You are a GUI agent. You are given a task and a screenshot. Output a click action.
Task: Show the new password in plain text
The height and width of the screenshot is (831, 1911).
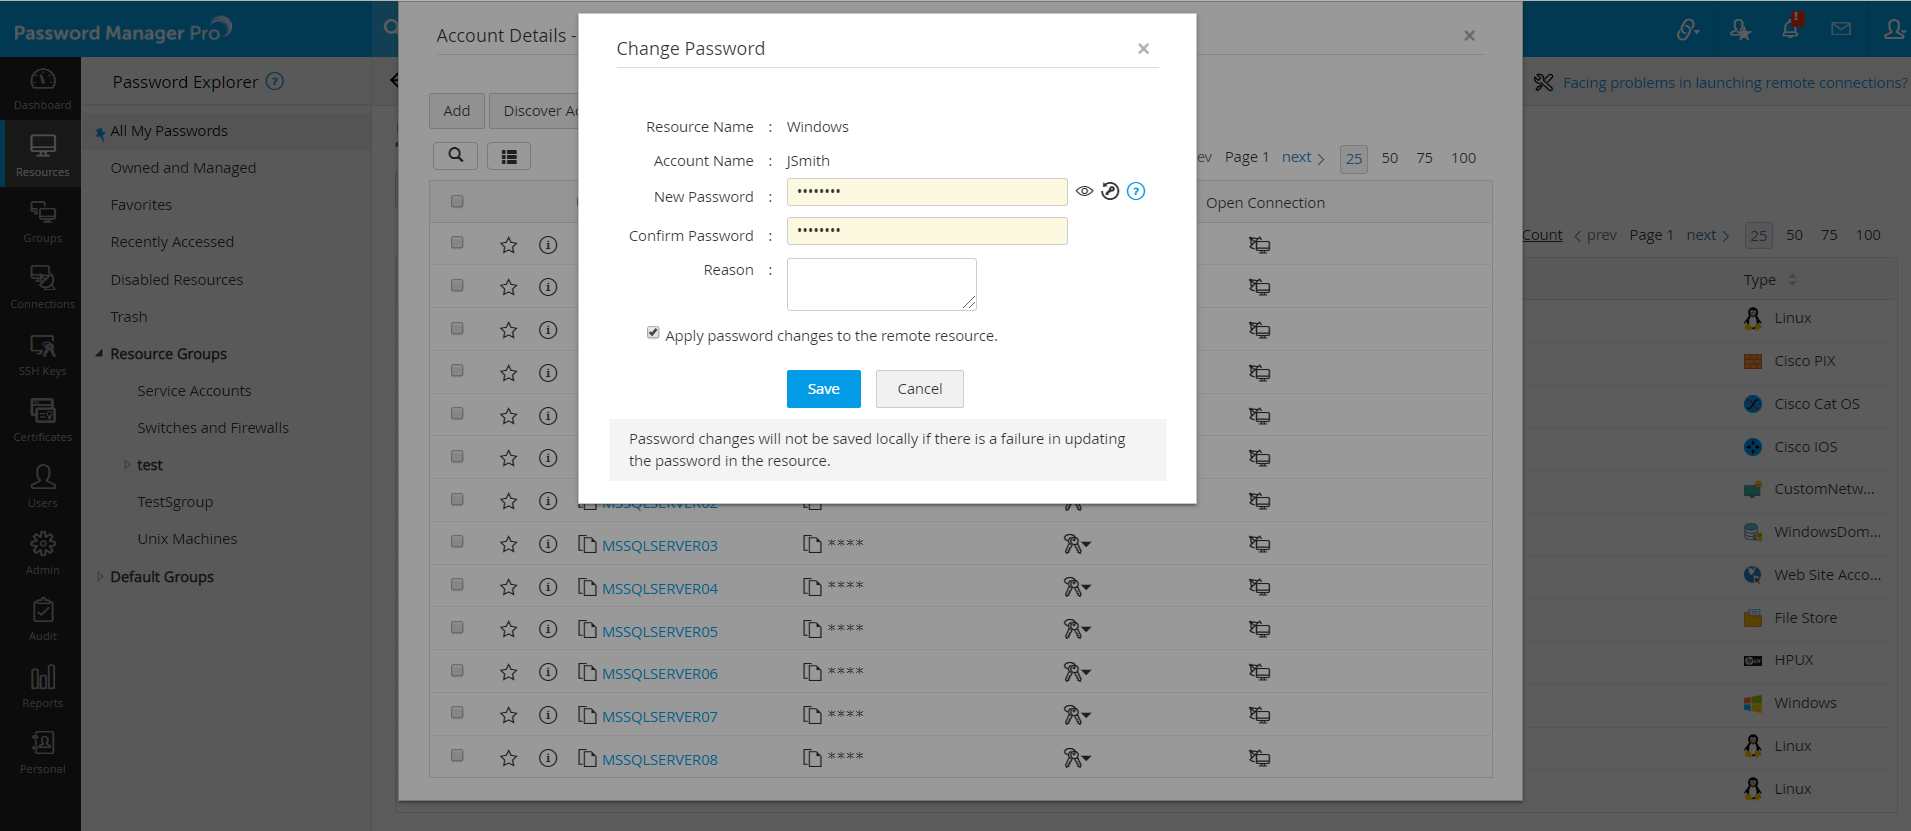pos(1084,191)
